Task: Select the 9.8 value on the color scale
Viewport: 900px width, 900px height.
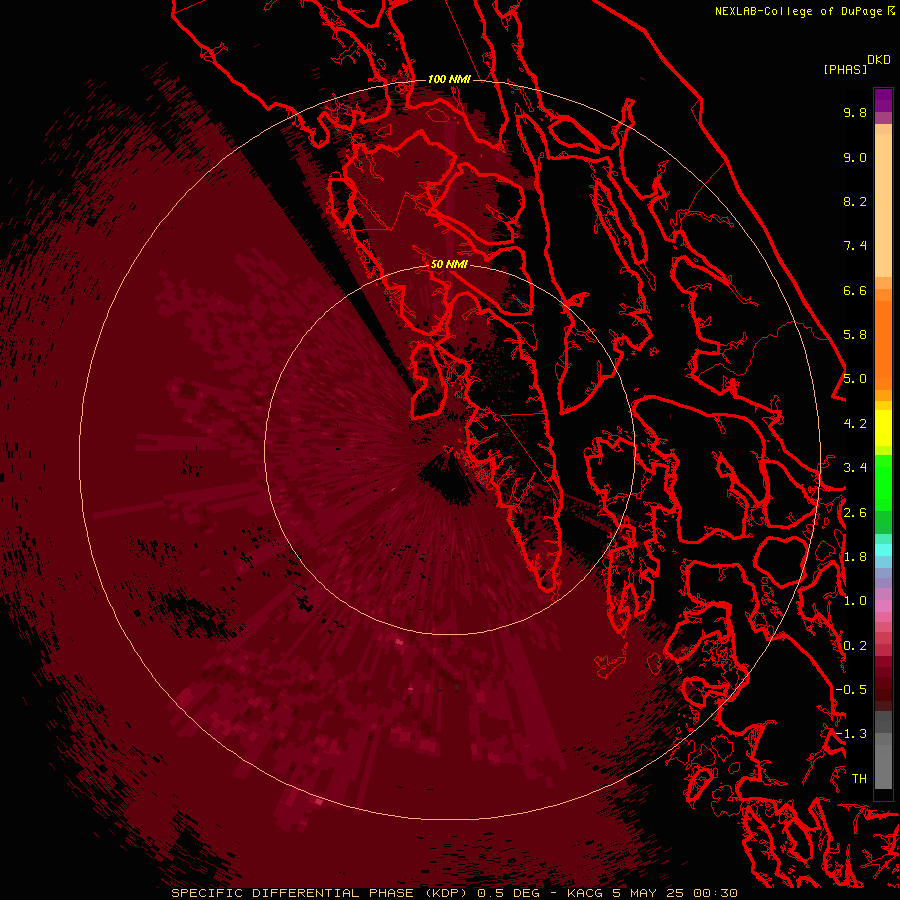Action: [x=855, y=112]
